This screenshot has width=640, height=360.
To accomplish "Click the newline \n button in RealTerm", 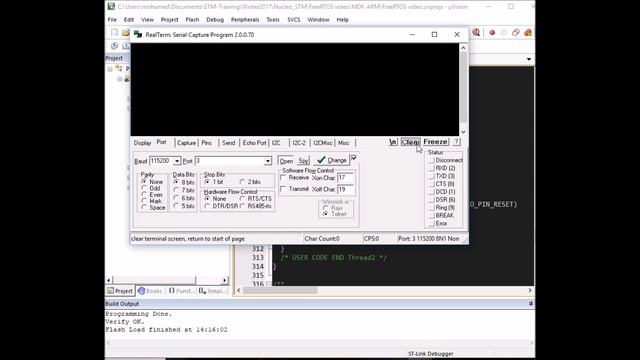I will coord(393,142).
